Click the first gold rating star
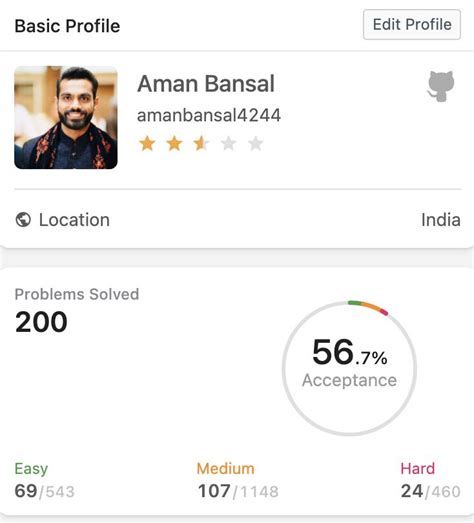Viewport: 474px width, 523px height. [147, 144]
